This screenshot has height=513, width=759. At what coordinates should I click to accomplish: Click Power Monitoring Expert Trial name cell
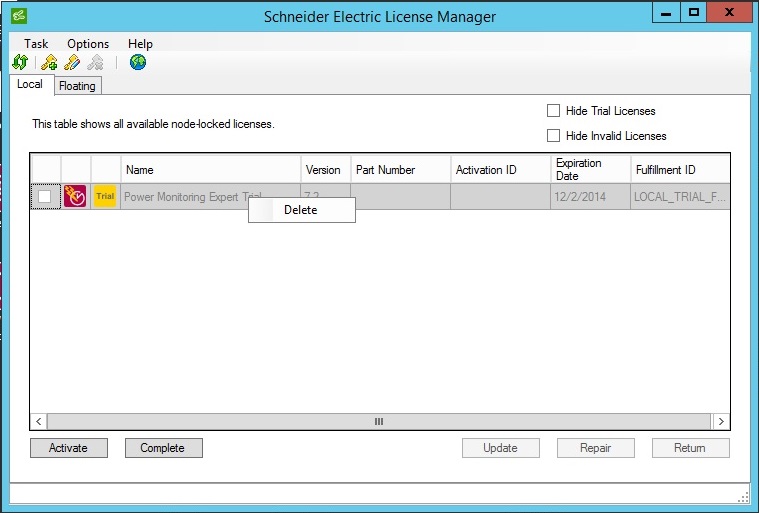click(211, 196)
